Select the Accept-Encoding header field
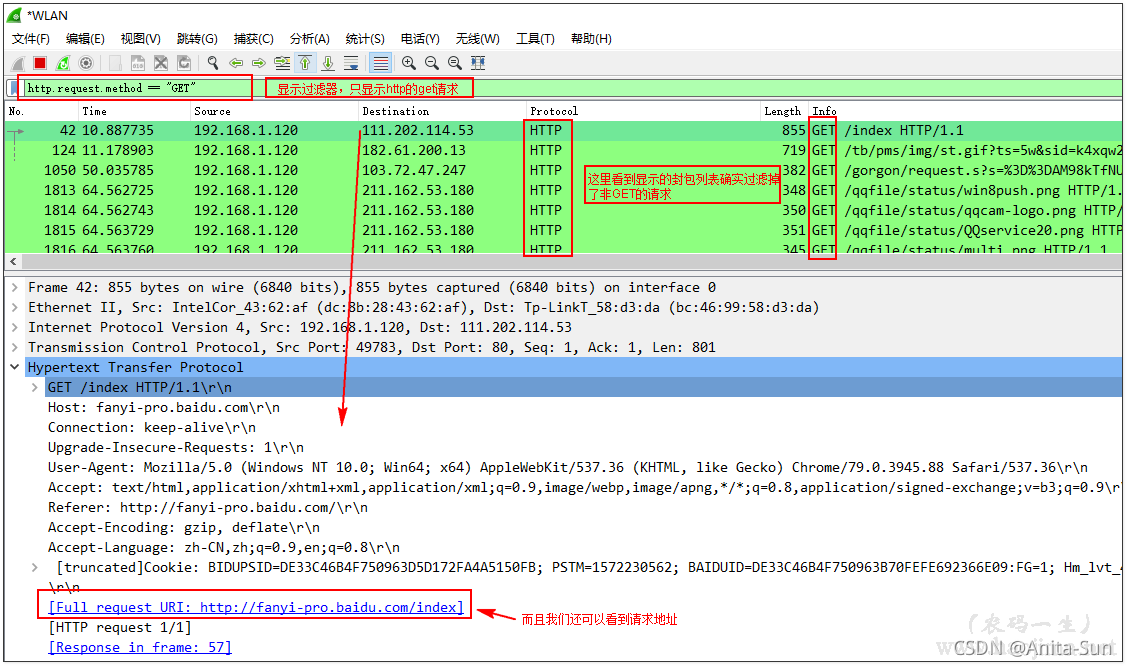1127x666 pixels. click(x=184, y=528)
